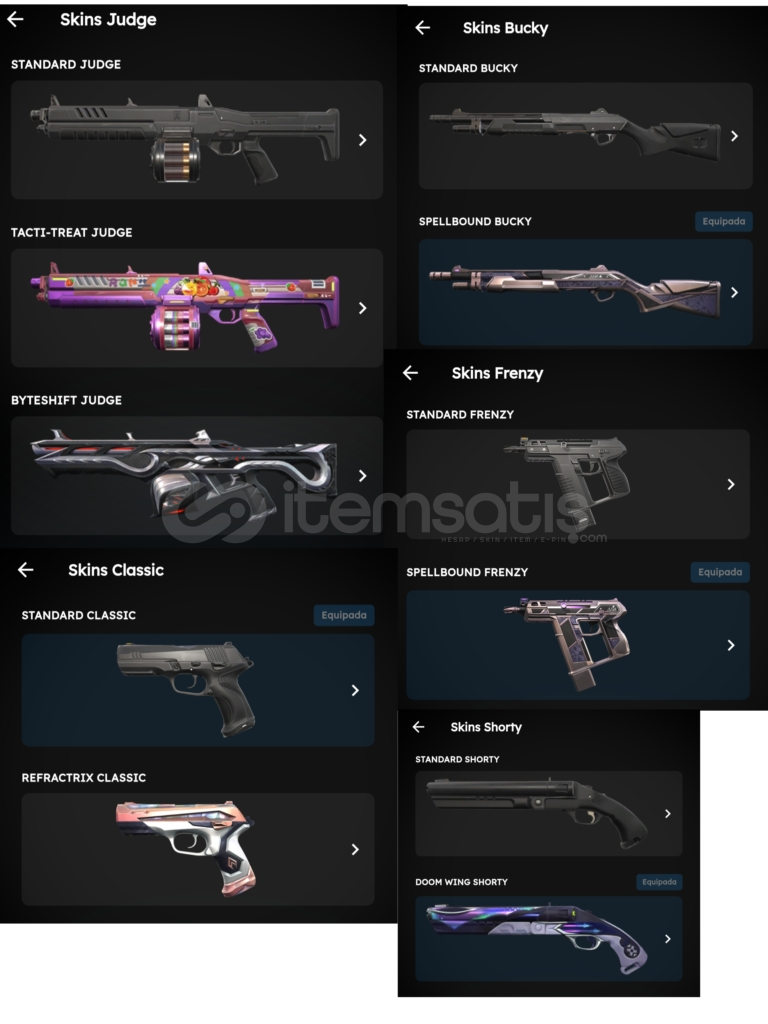
Task: Click Equipada badge on Standard Classic
Action: coord(344,615)
